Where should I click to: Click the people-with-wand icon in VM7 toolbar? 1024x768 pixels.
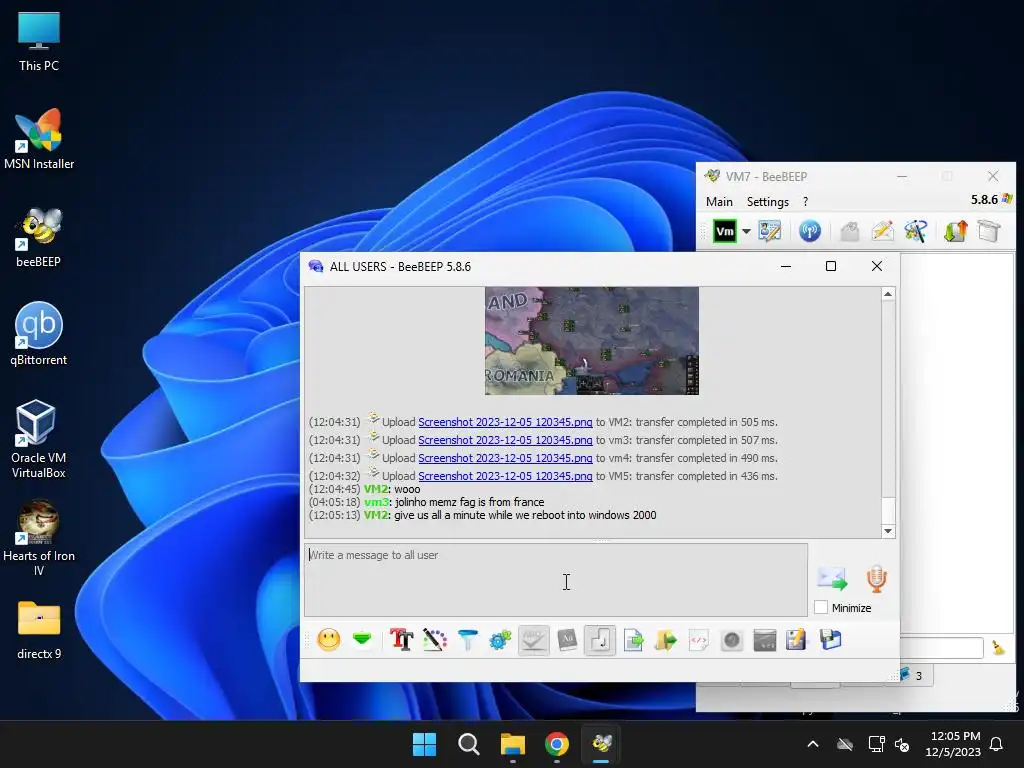pos(916,231)
